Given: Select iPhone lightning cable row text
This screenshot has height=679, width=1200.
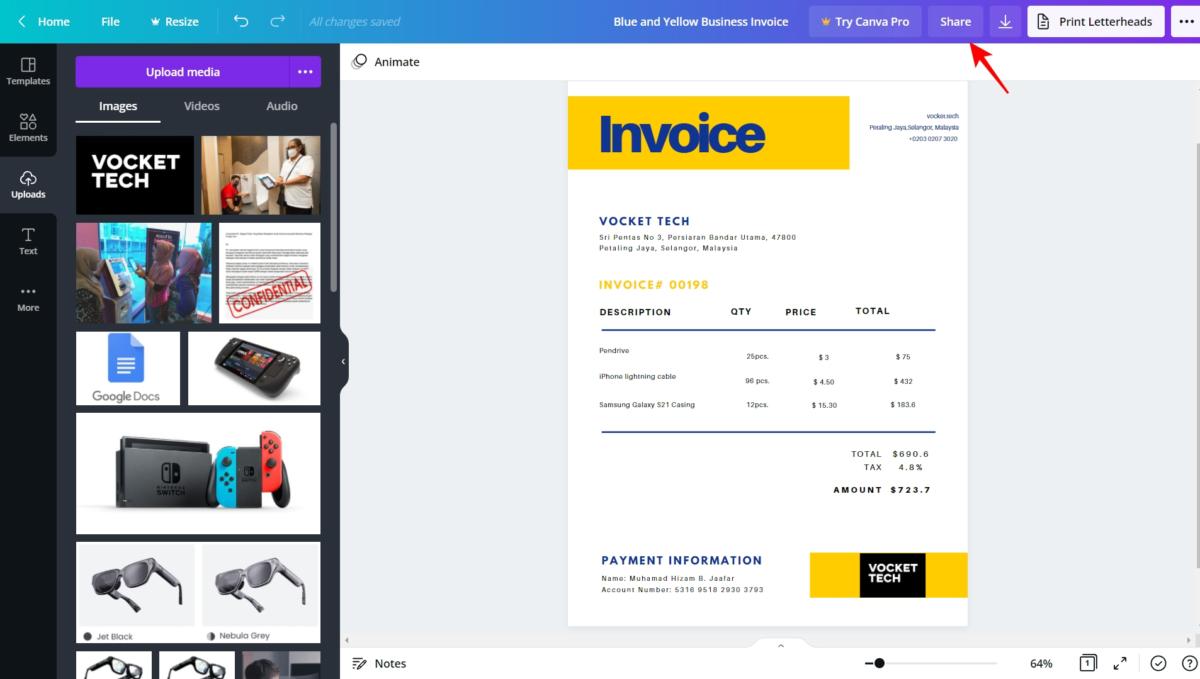Looking at the screenshot, I should (x=637, y=377).
